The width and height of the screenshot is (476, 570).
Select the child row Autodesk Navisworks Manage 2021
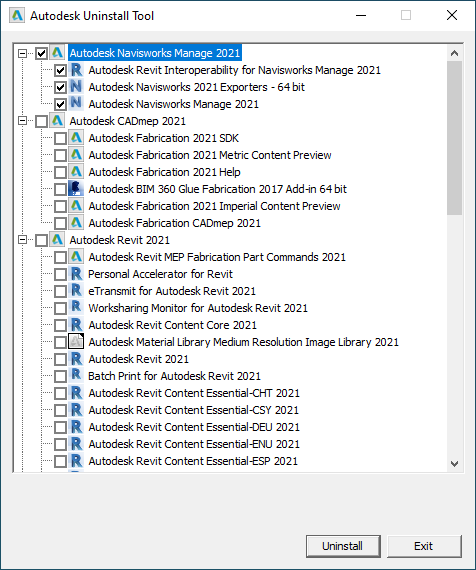pyautogui.click(x=173, y=104)
